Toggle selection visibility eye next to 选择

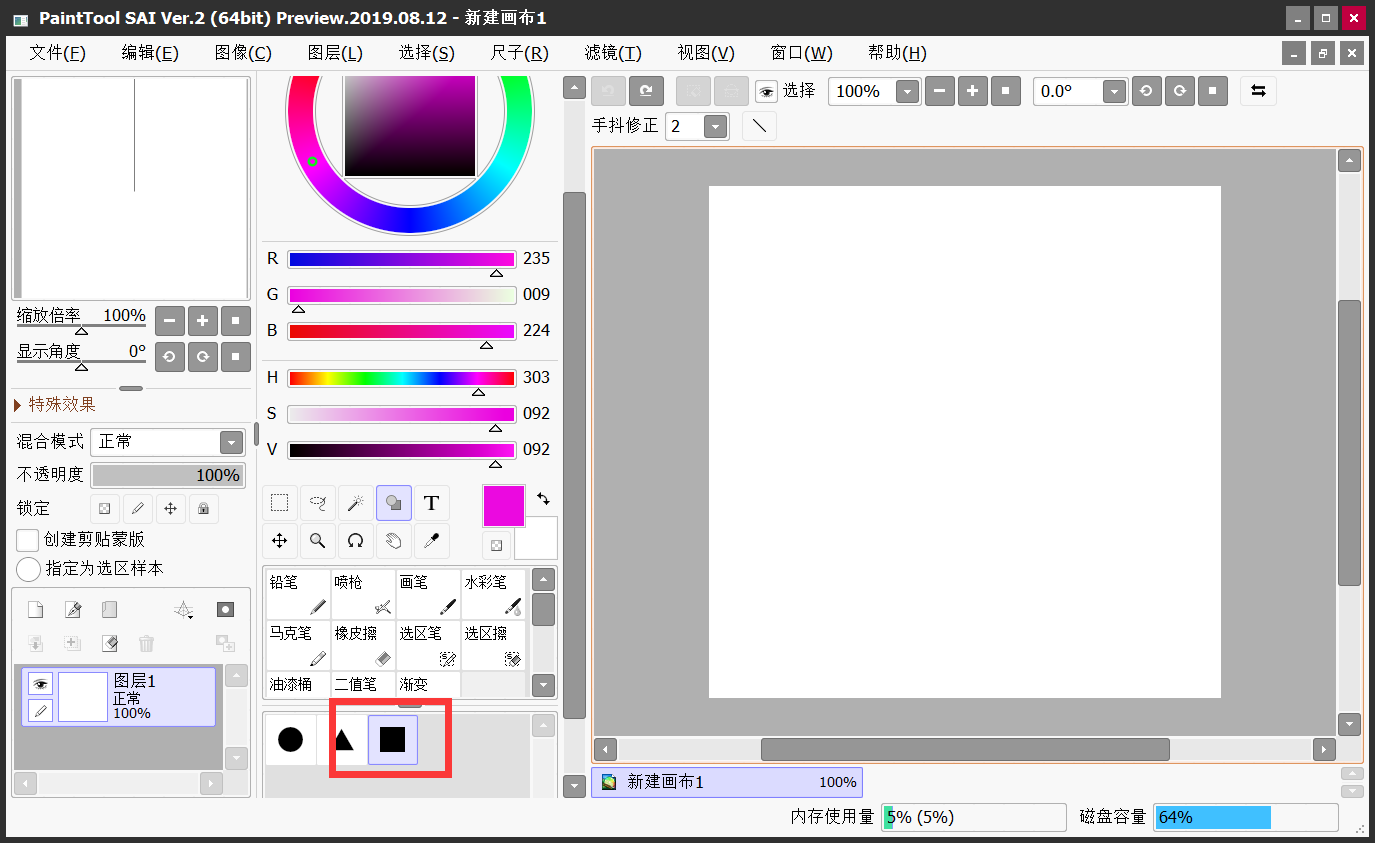click(x=766, y=92)
